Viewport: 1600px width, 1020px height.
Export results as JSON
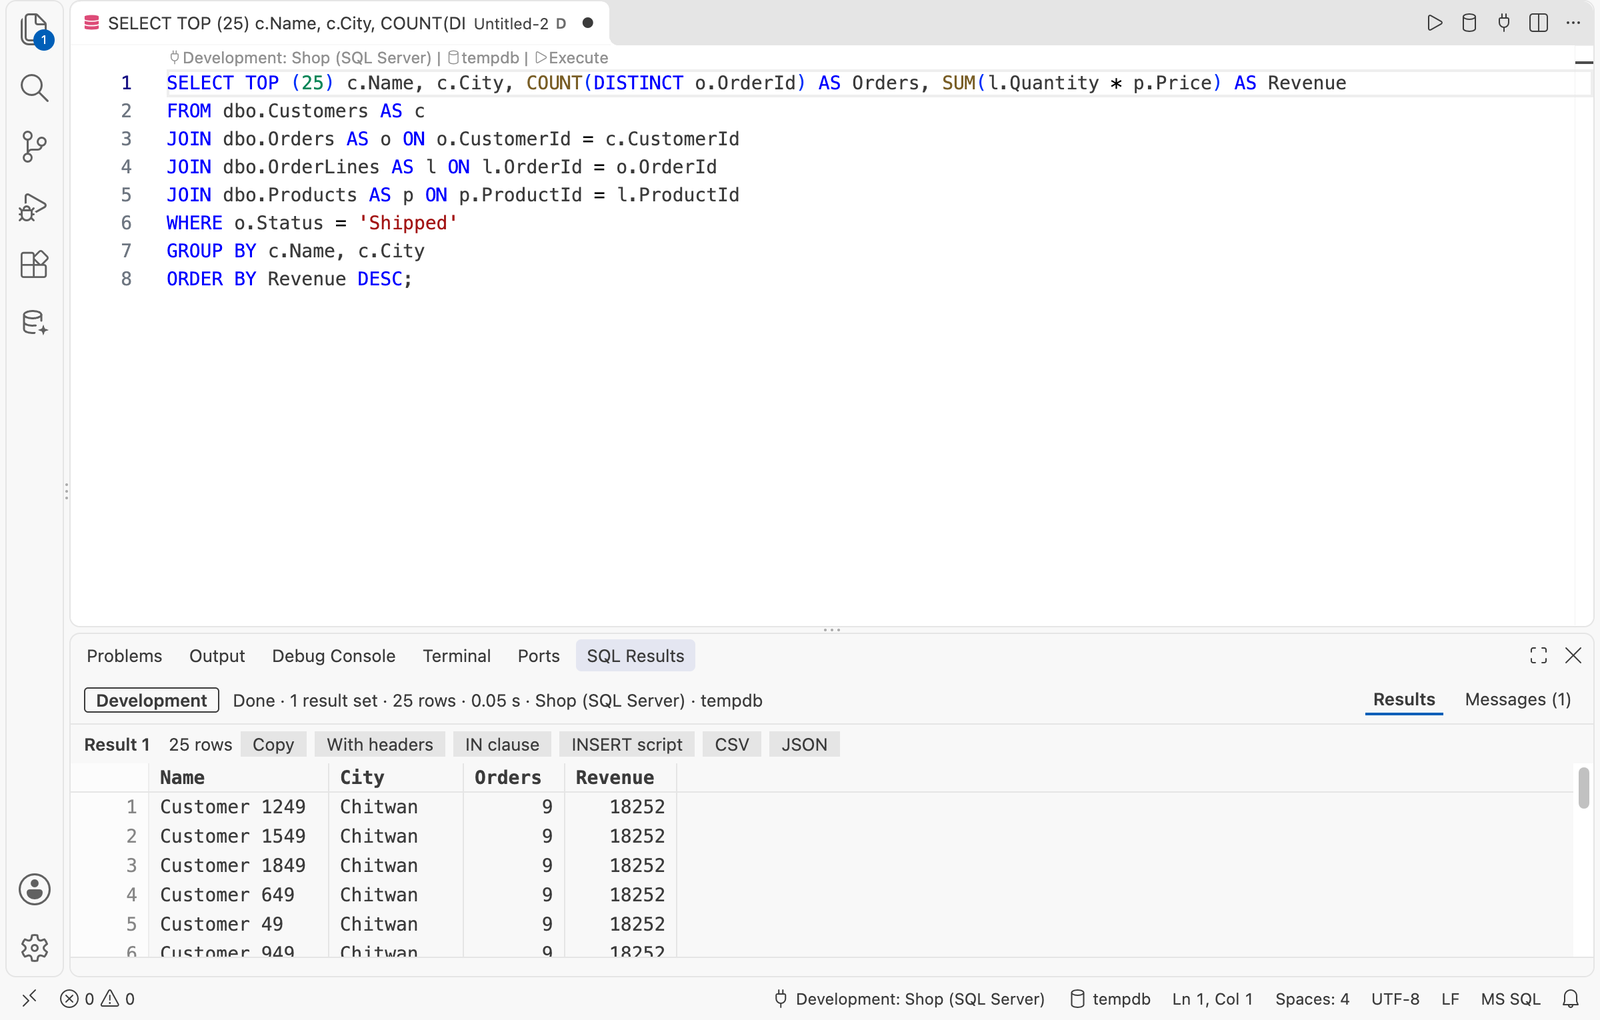804,745
